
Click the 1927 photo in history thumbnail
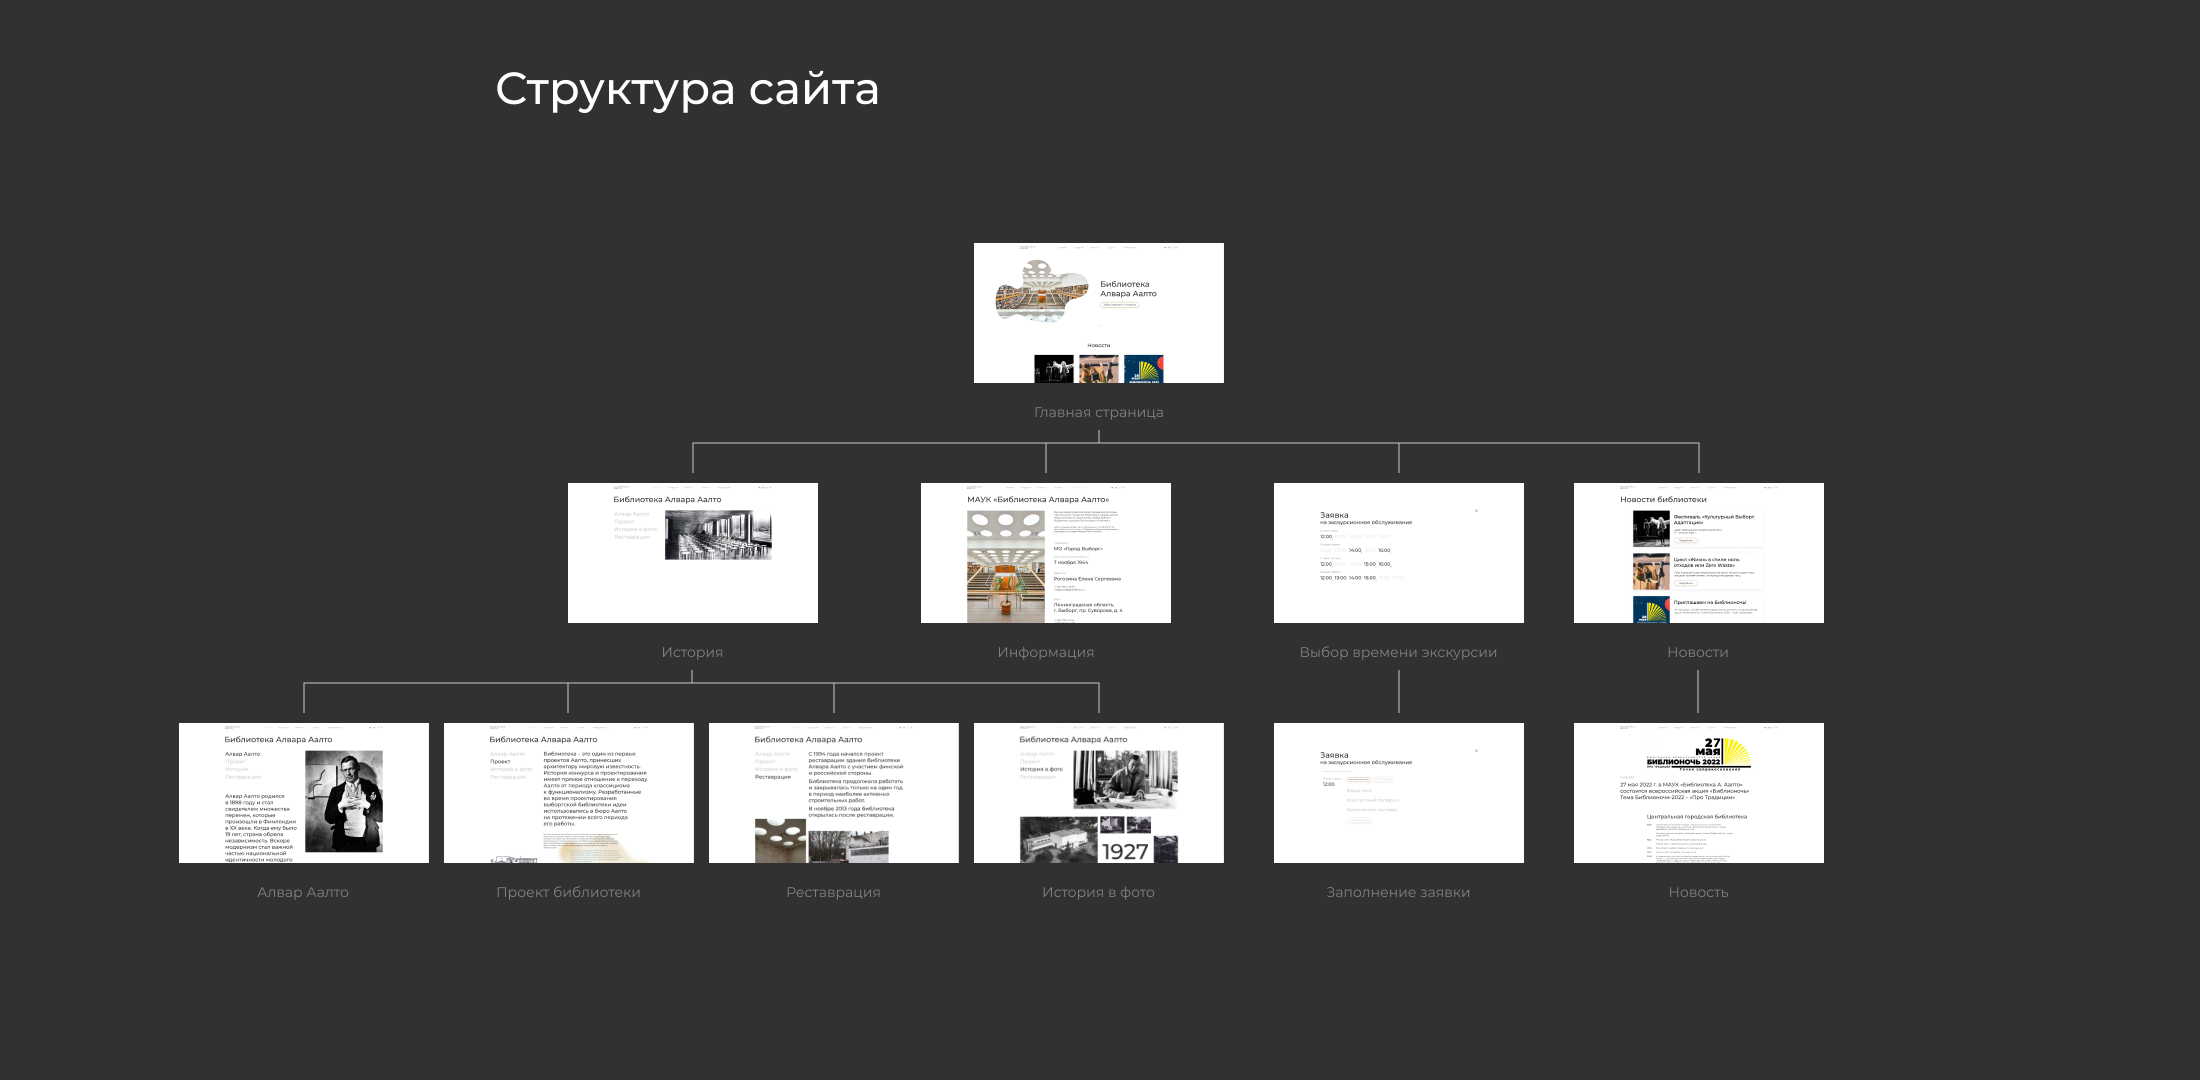point(1125,851)
